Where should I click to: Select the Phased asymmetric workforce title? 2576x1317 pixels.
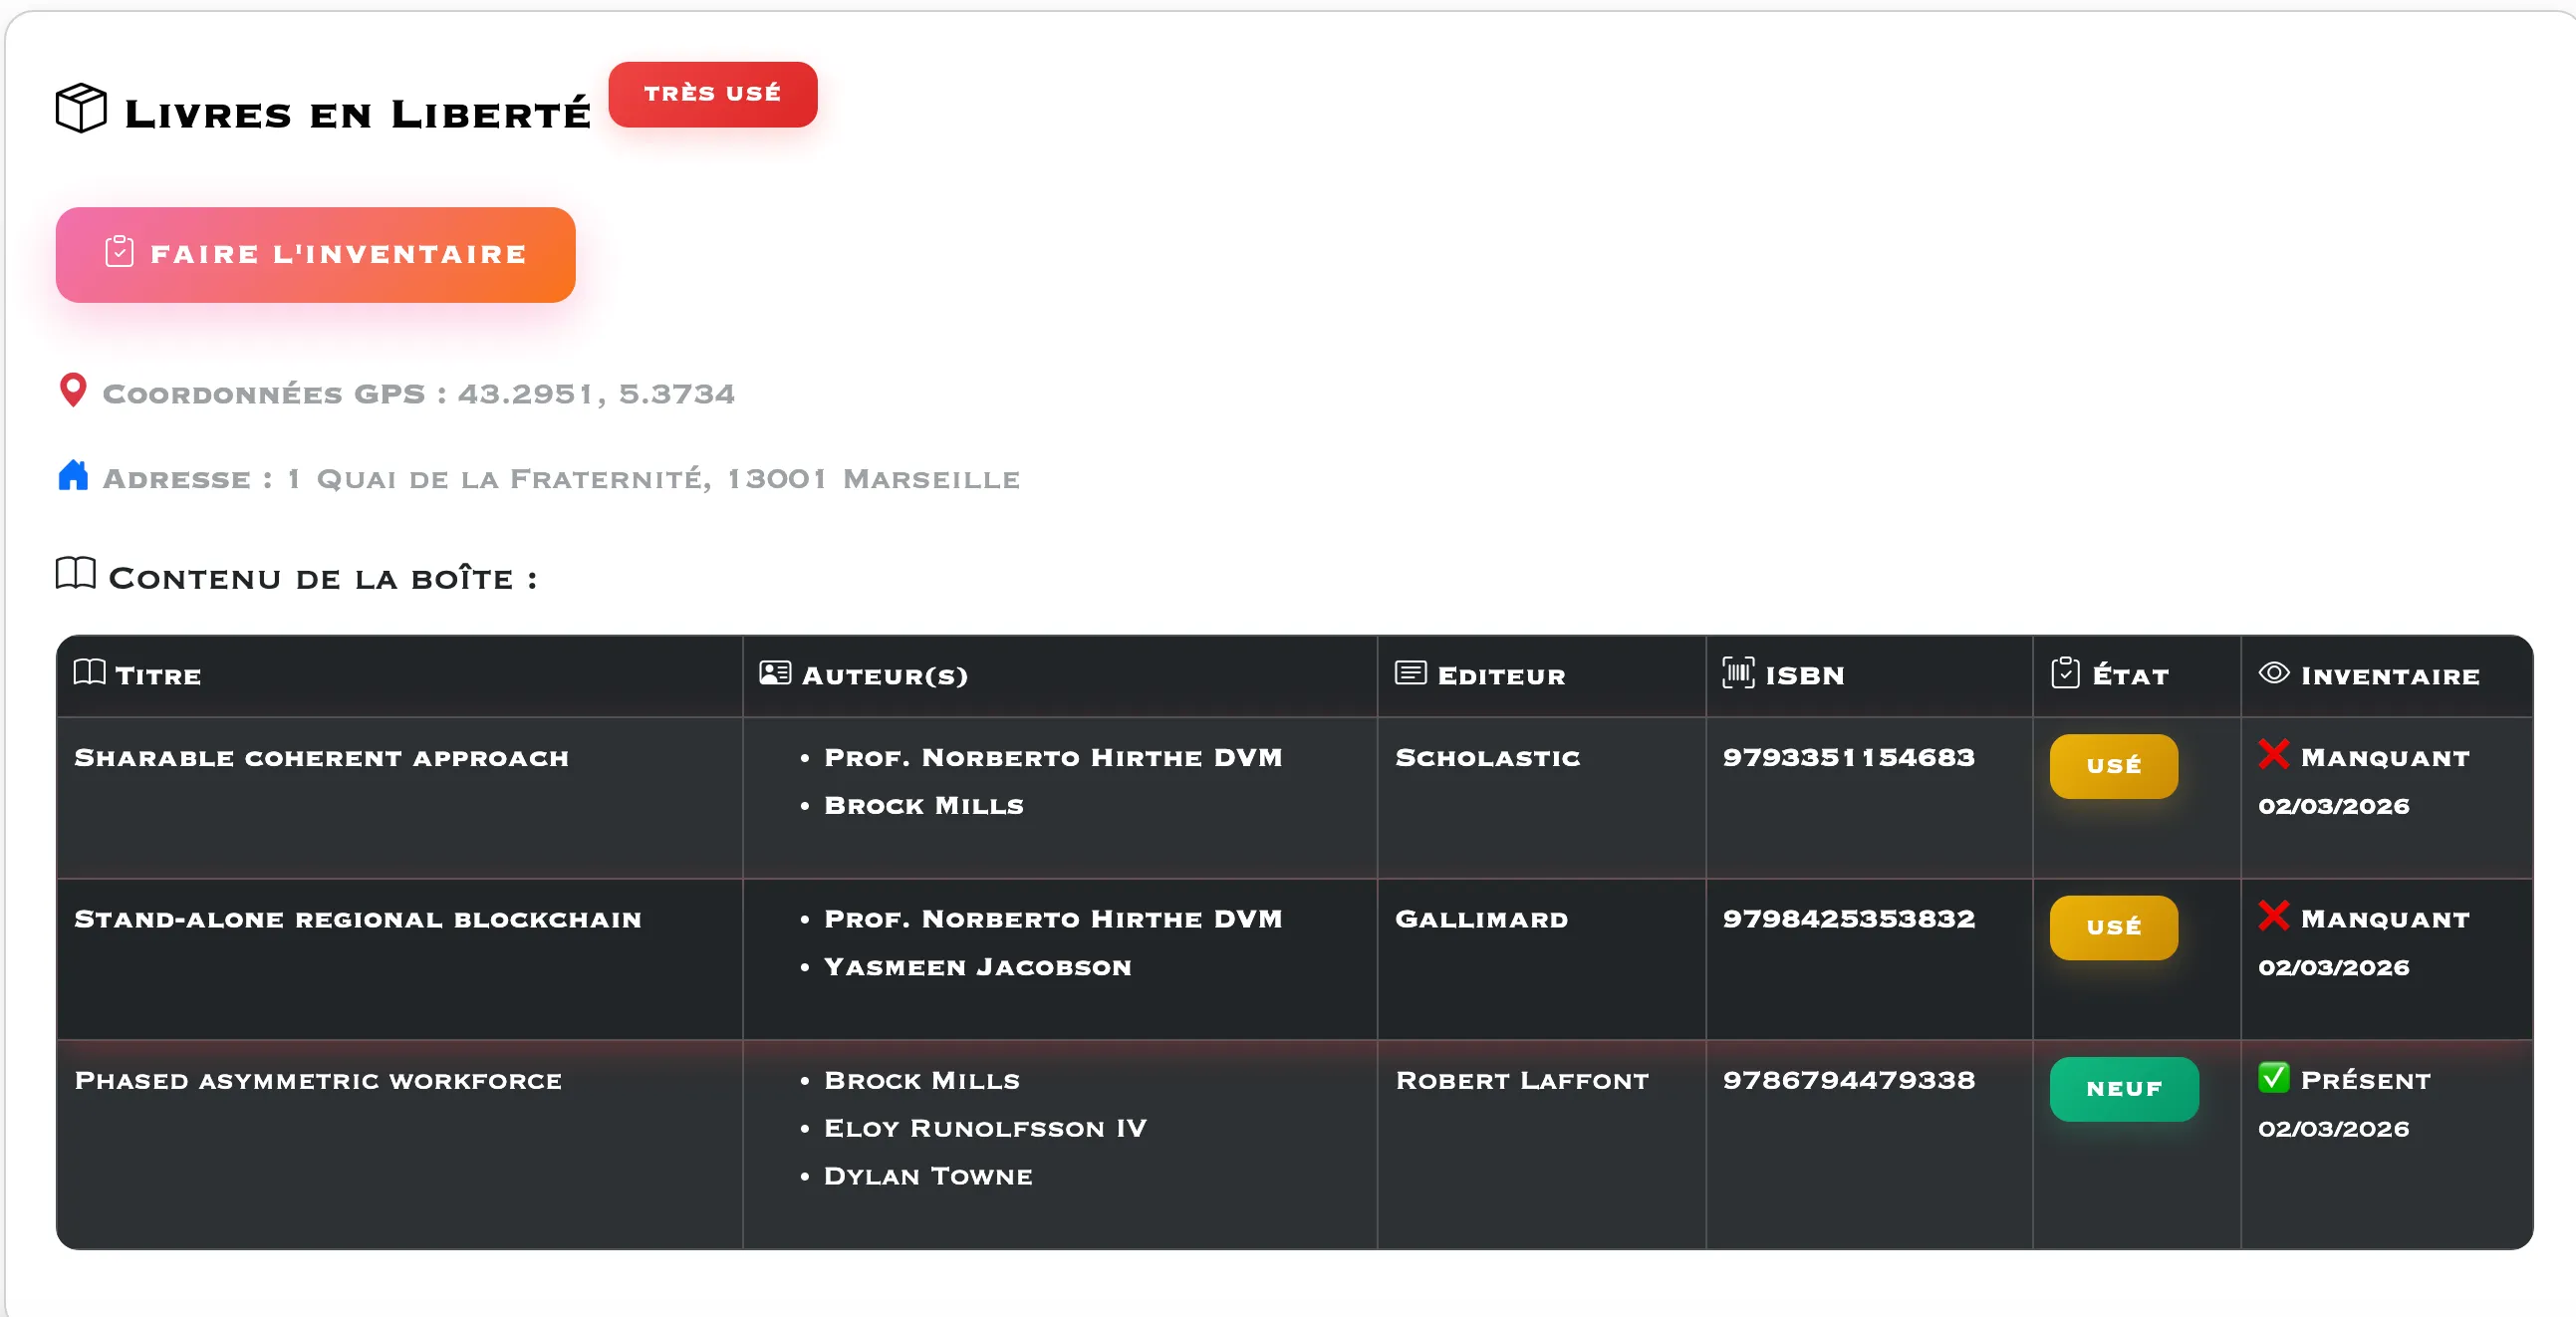pos(318,1081)
